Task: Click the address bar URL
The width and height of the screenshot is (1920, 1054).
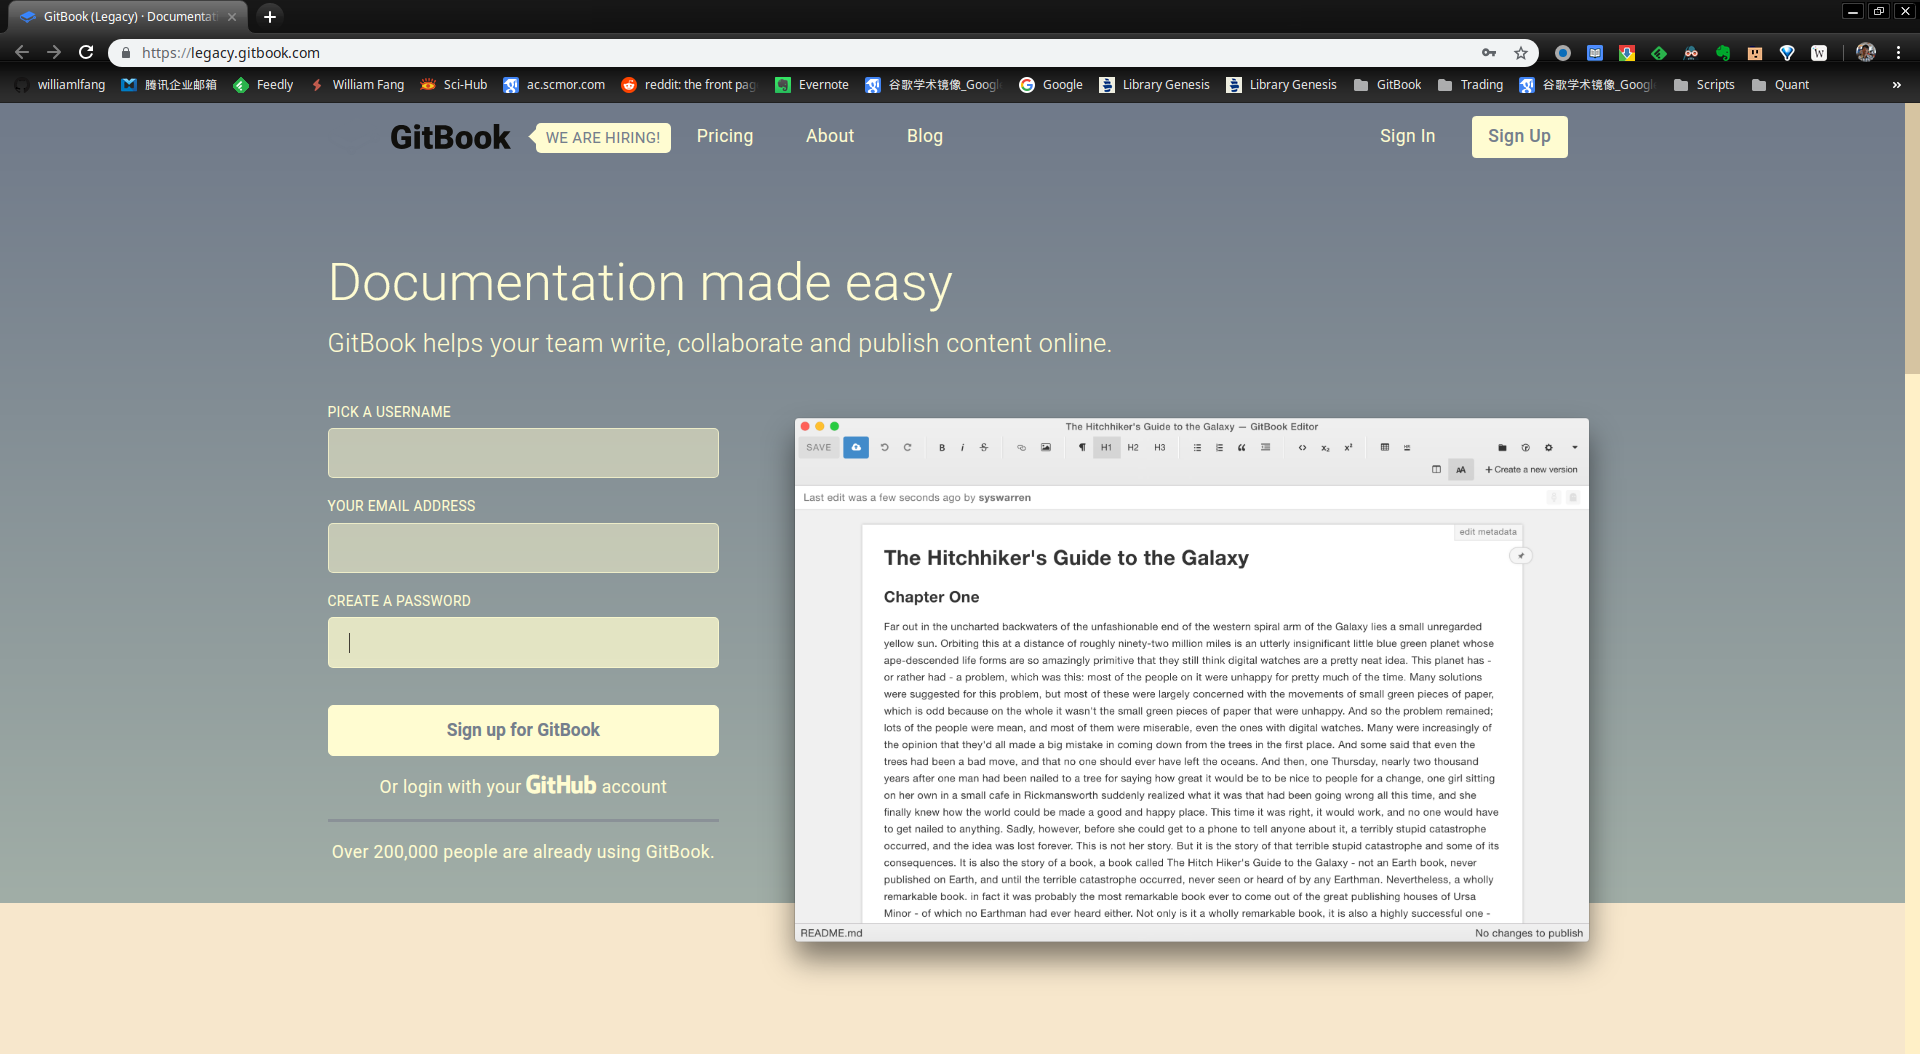Action: pos(231,53)
